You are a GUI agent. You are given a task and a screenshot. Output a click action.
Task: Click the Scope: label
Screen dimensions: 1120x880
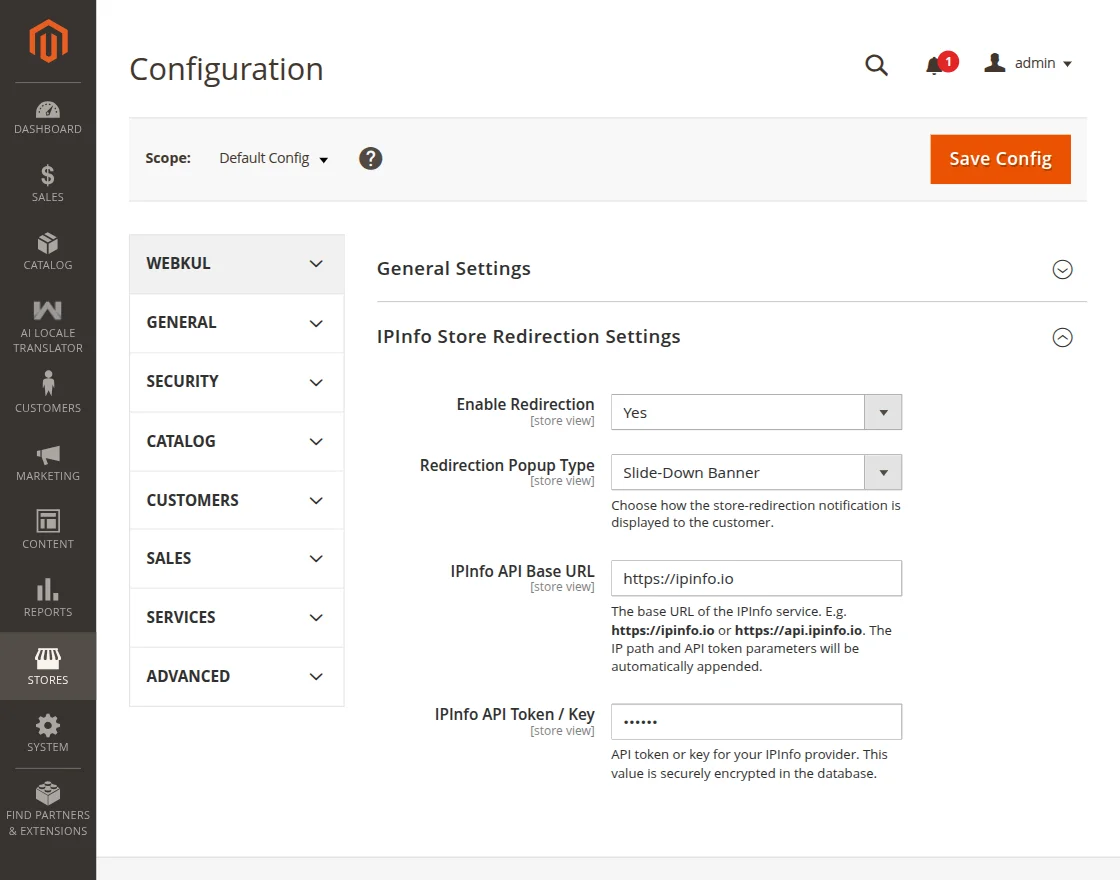[168, 158]
